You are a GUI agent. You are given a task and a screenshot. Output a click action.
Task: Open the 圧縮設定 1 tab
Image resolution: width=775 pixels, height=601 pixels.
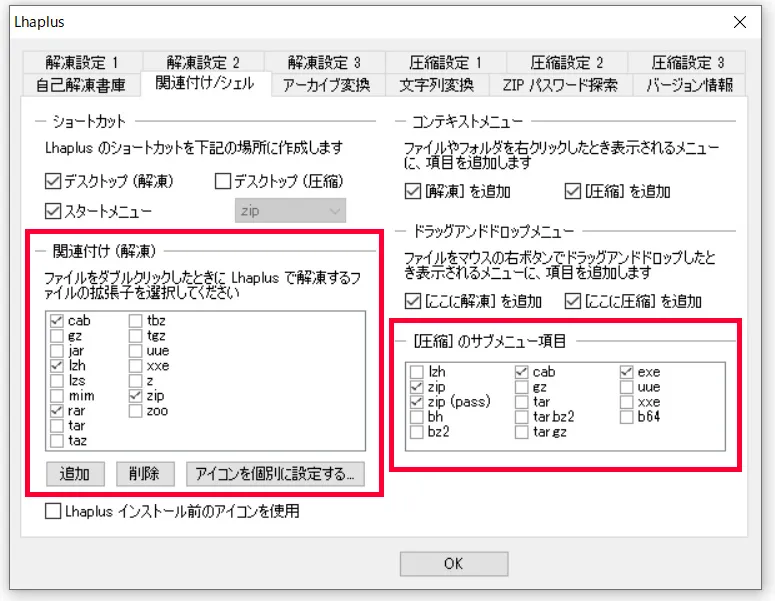click(445, 62)
